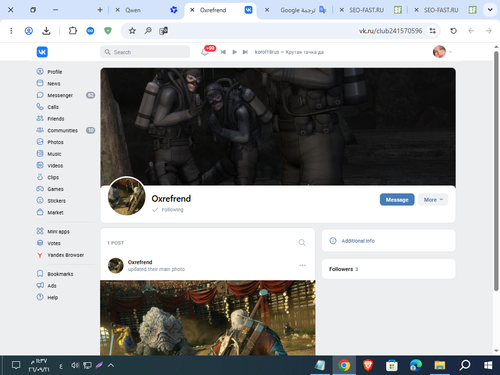Open the user avatar account menu
Image resolution: width=500 pixels, height=375 pixels.
coord(442,52)
